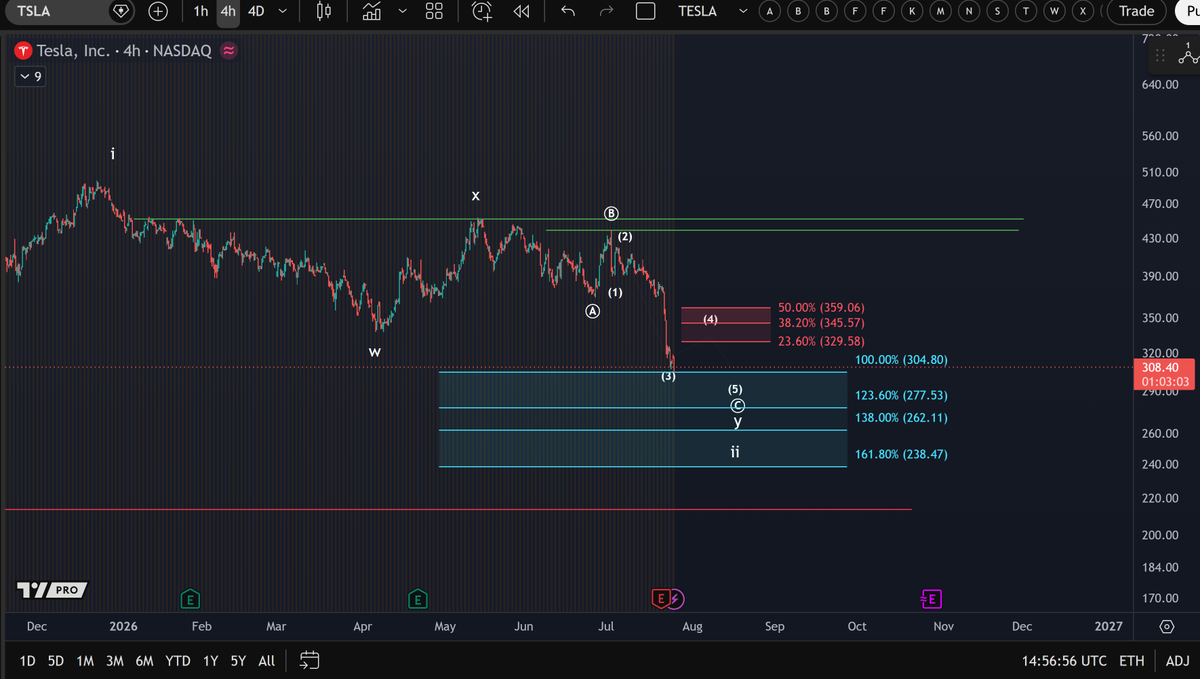Viewport: 1200px width, 679px height.
Task: Expand the indicator favorites dropdown arrow
Action: (402, 11)
